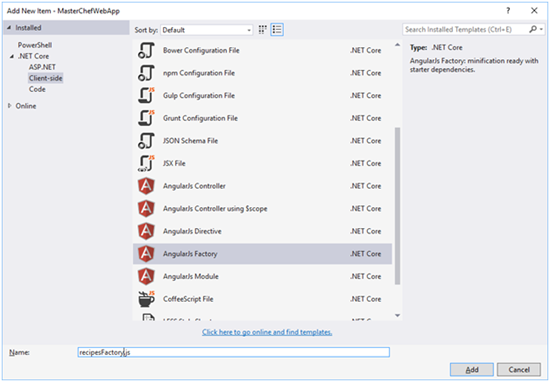The image size is (550, 382).
Task: Select the "JSON Schema File" row text
Action: tap(190, 141)
